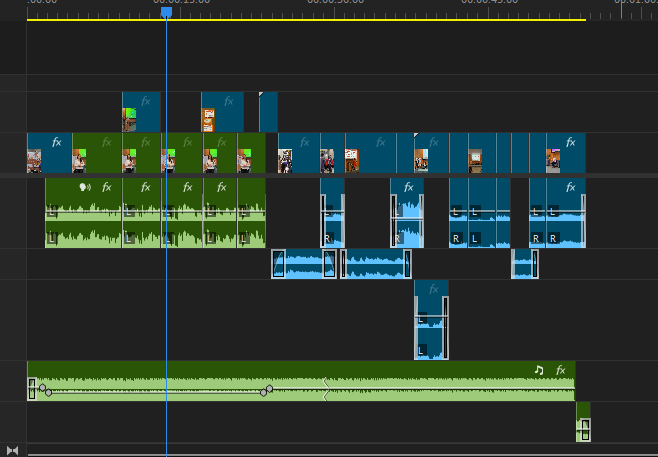This screenshot has height=457, width=658.
Task: Click the fx badge on the crowd thumbnail clip
Action: (305, 143)
